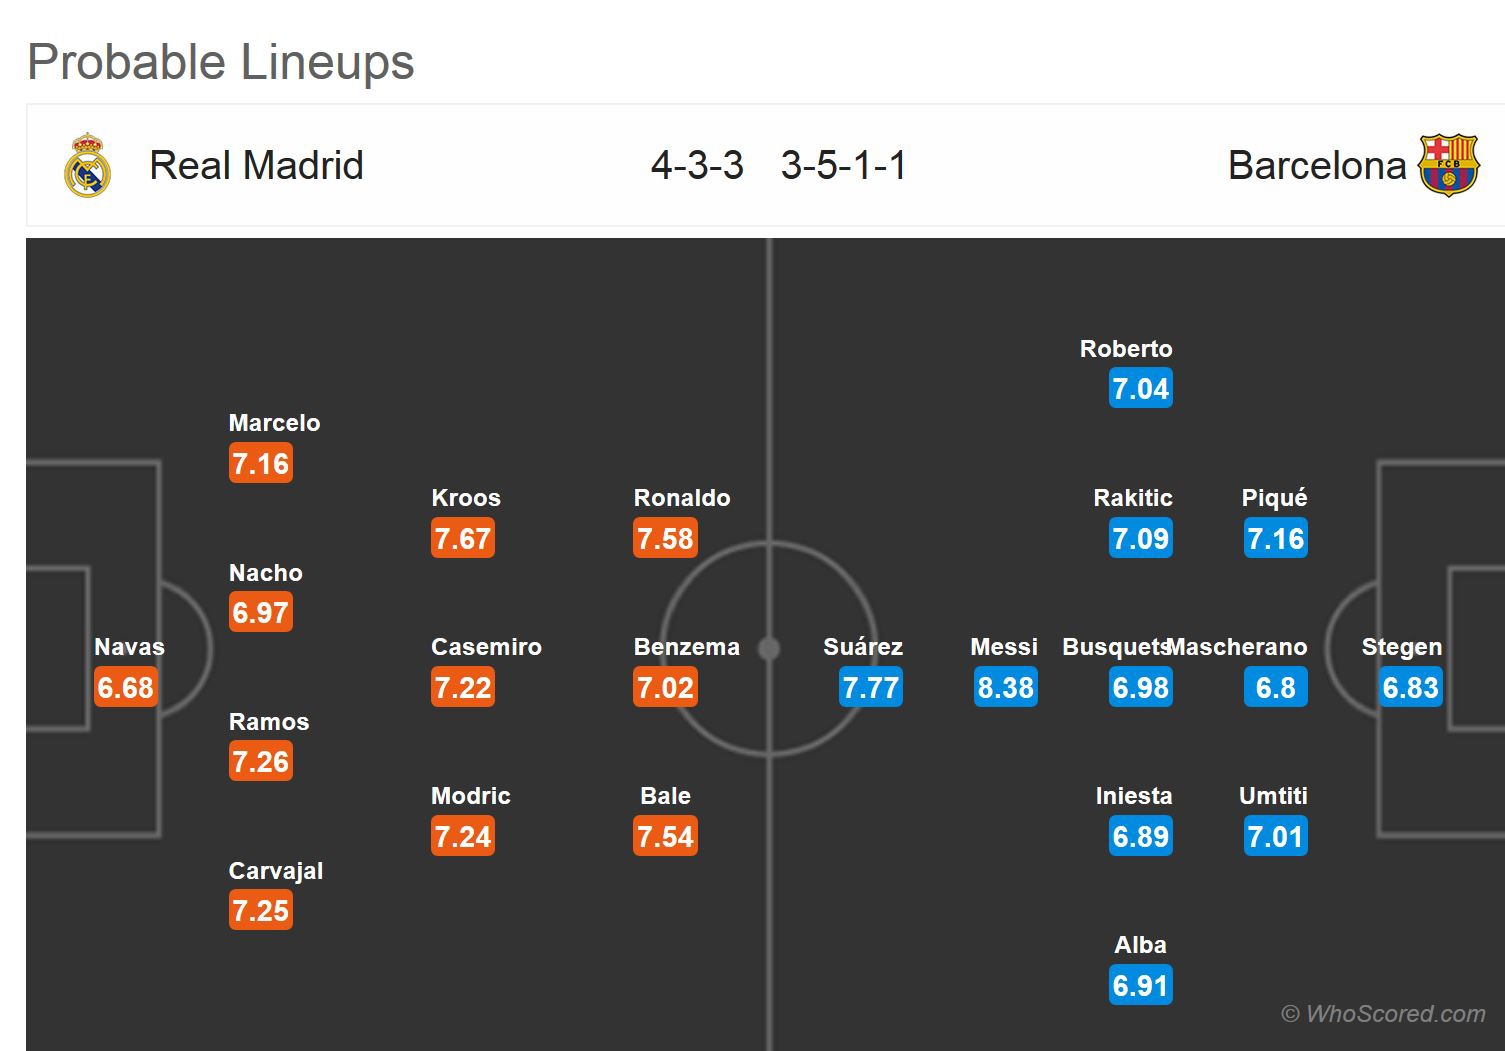Click Navas's 6.68 rating badge

click(x=126, y=688)
